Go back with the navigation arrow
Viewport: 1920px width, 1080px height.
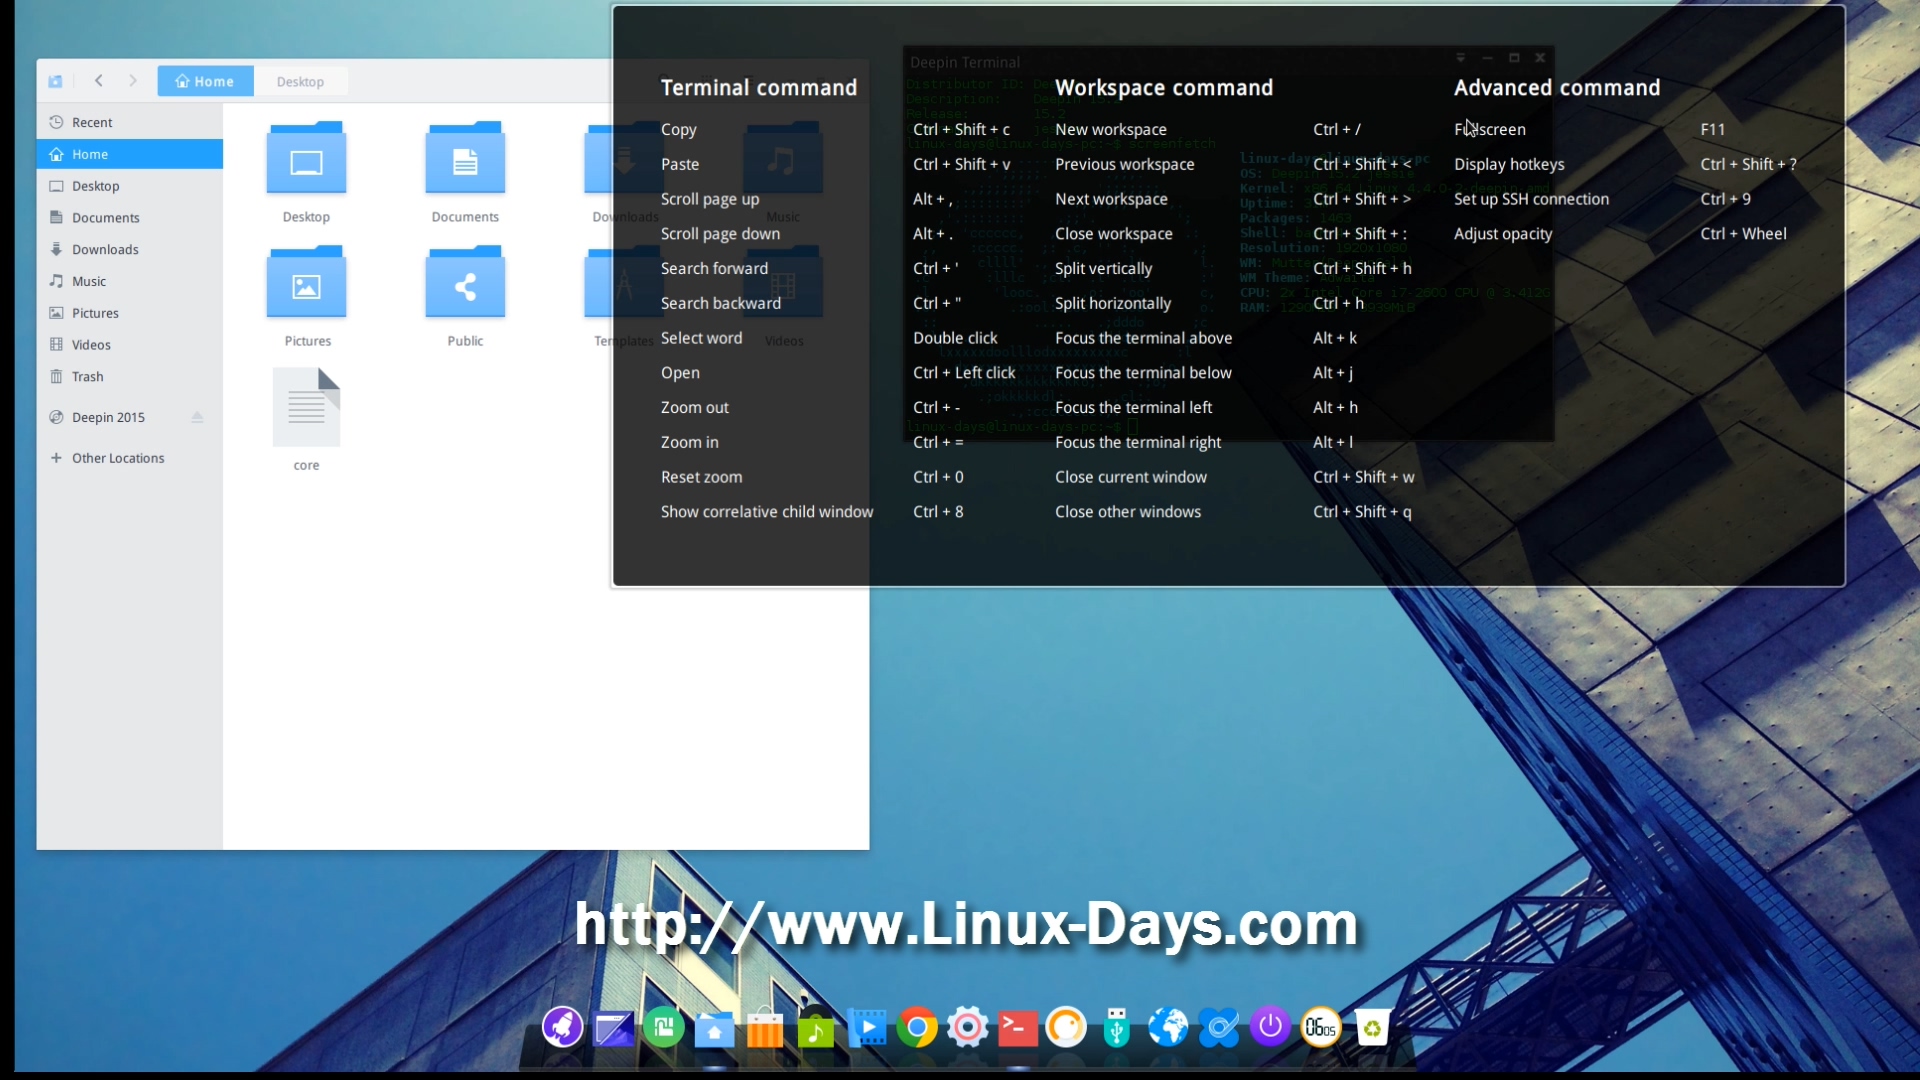click(98, 81)
